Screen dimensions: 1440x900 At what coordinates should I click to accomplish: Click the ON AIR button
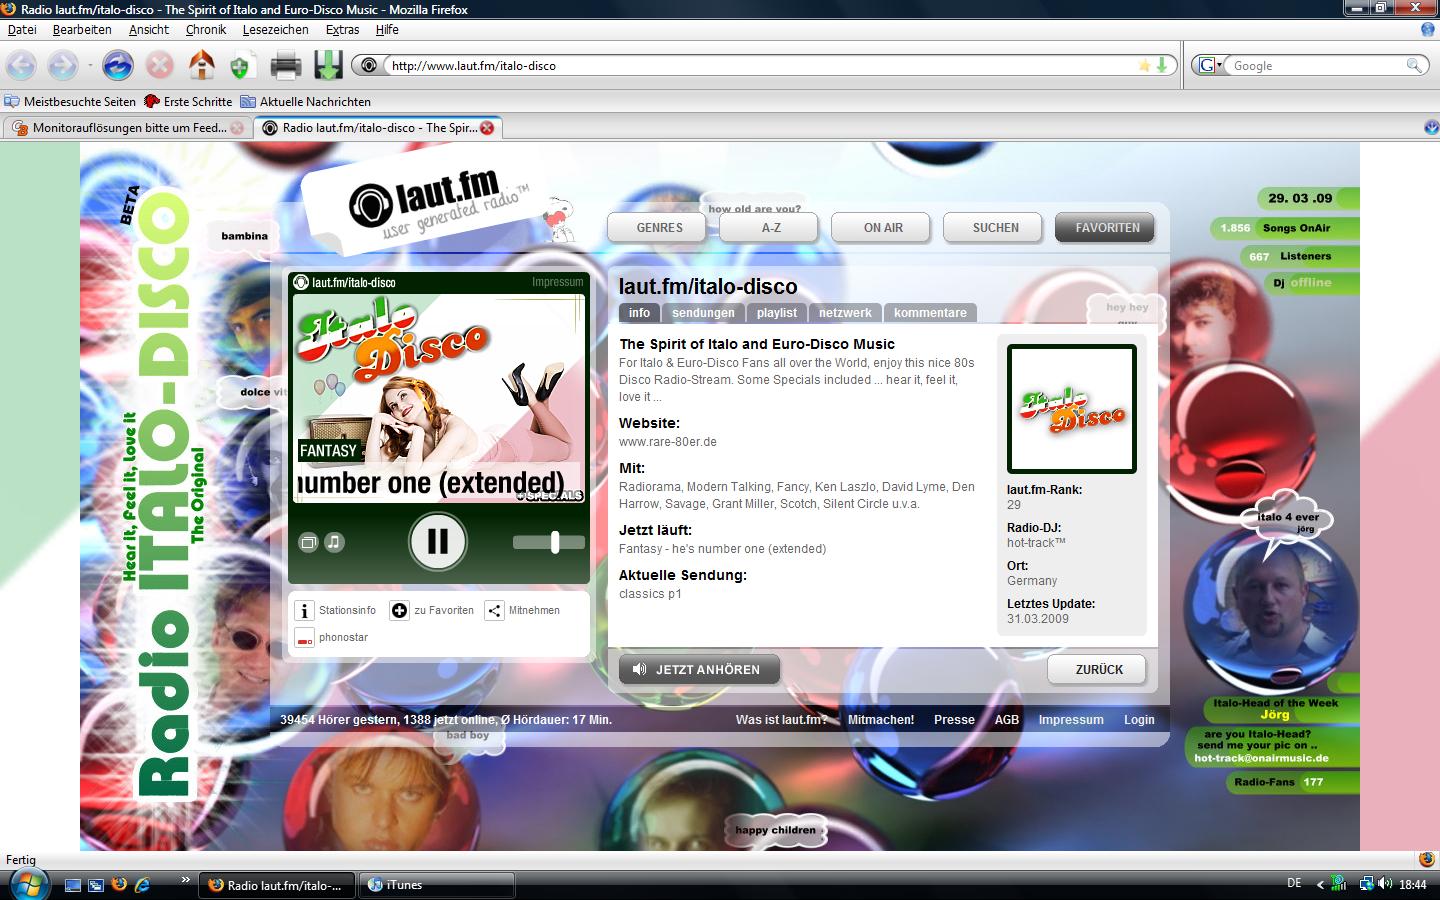point(883,228)
